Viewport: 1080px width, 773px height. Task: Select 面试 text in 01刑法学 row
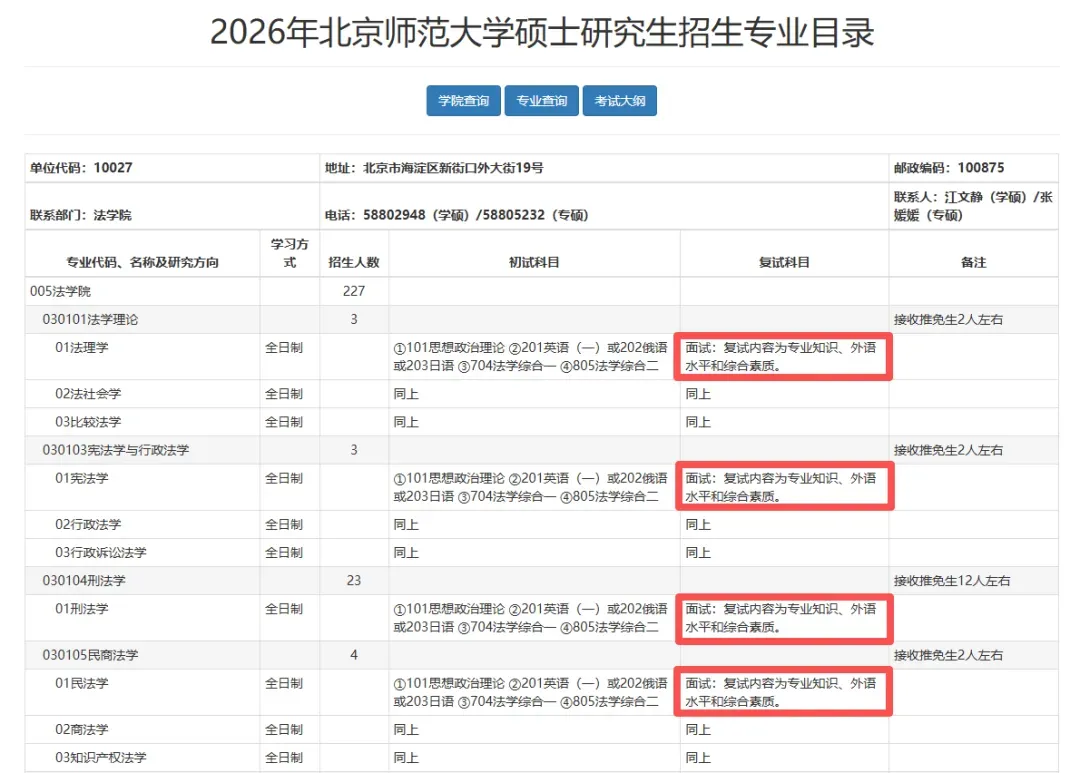click(x=781, y=618)
